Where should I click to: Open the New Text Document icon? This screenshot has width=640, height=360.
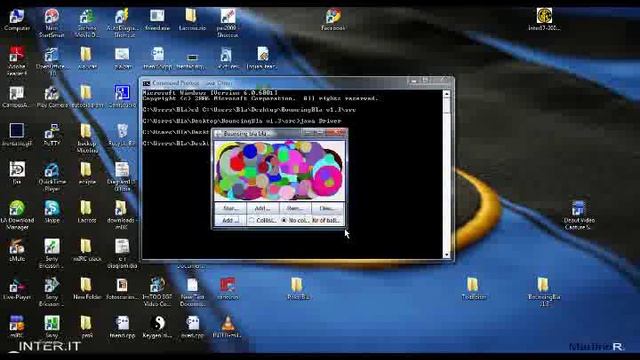pyautogui.click(x=192, y=292)
